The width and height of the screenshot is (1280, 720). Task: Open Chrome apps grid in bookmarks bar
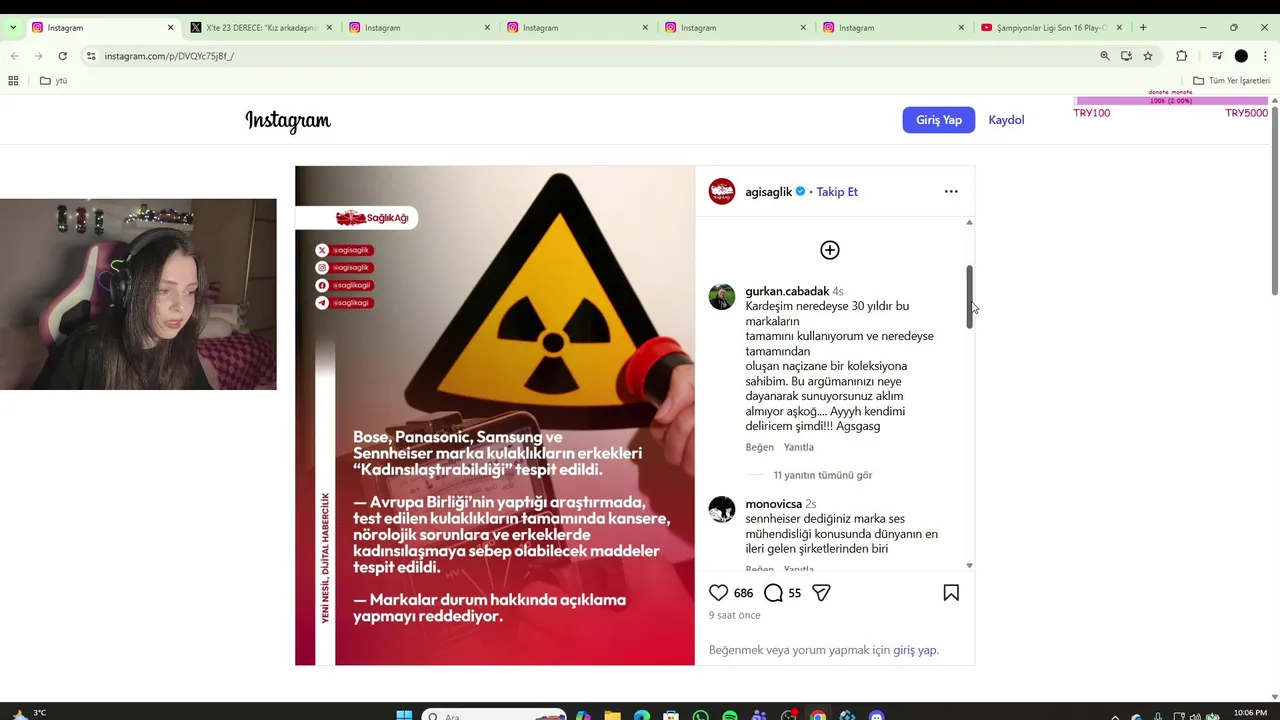click(13, 81)
